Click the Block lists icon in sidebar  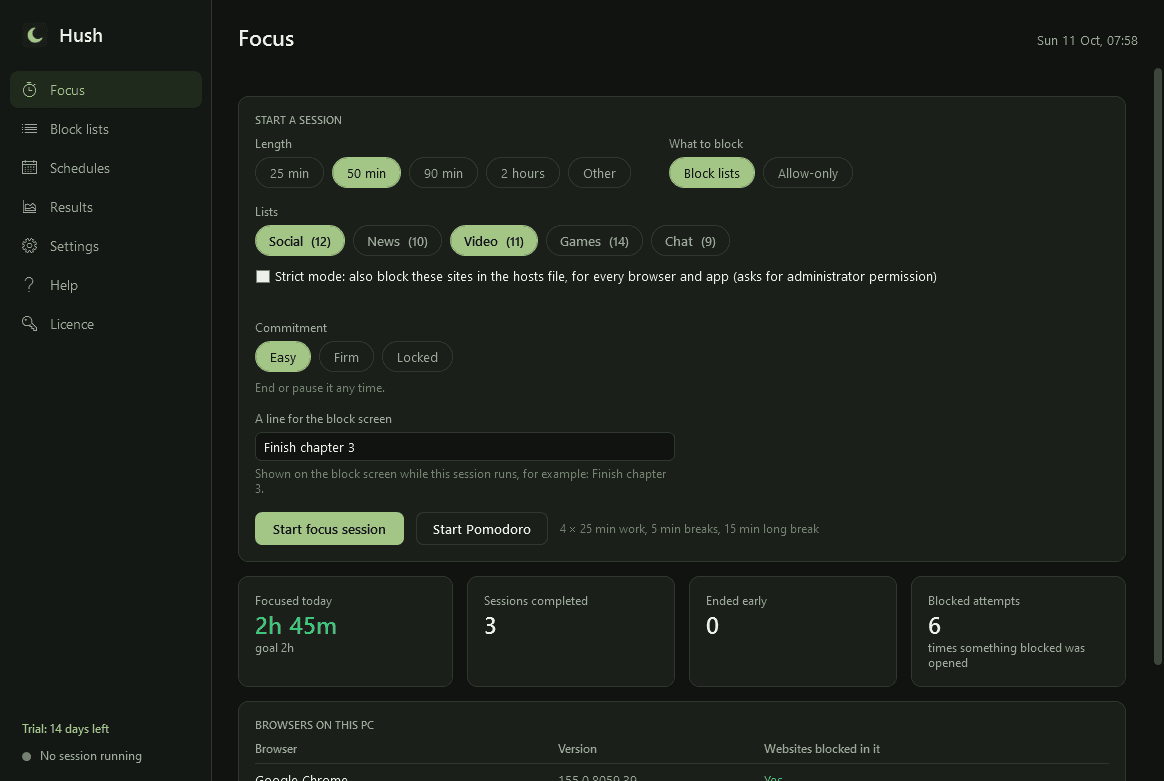pyautogui.click(x=30, y=129)
